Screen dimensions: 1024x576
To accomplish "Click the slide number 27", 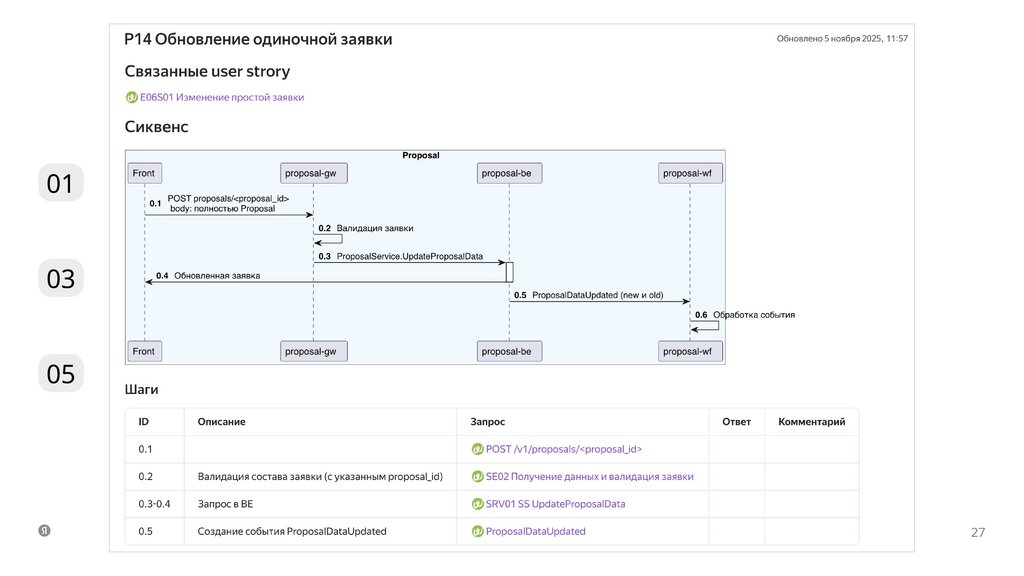I will click(x=978, y=533).
